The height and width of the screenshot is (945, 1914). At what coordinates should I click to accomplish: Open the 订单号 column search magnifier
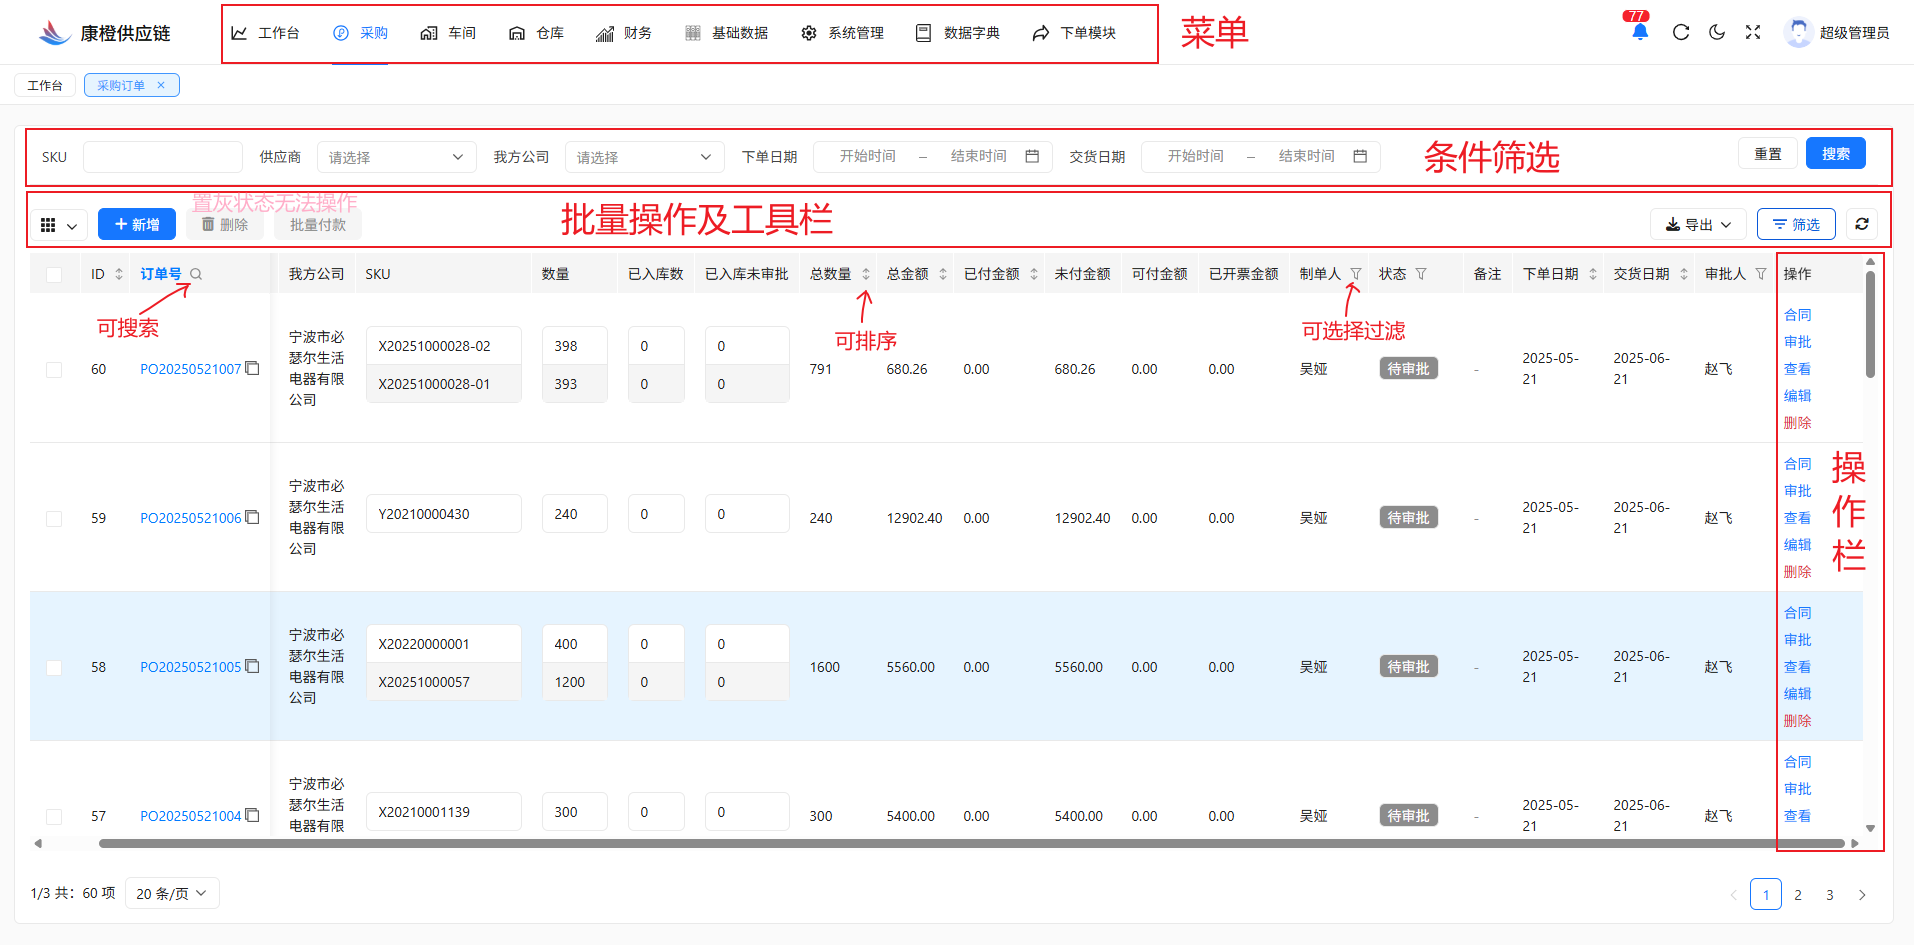(196, 272)
